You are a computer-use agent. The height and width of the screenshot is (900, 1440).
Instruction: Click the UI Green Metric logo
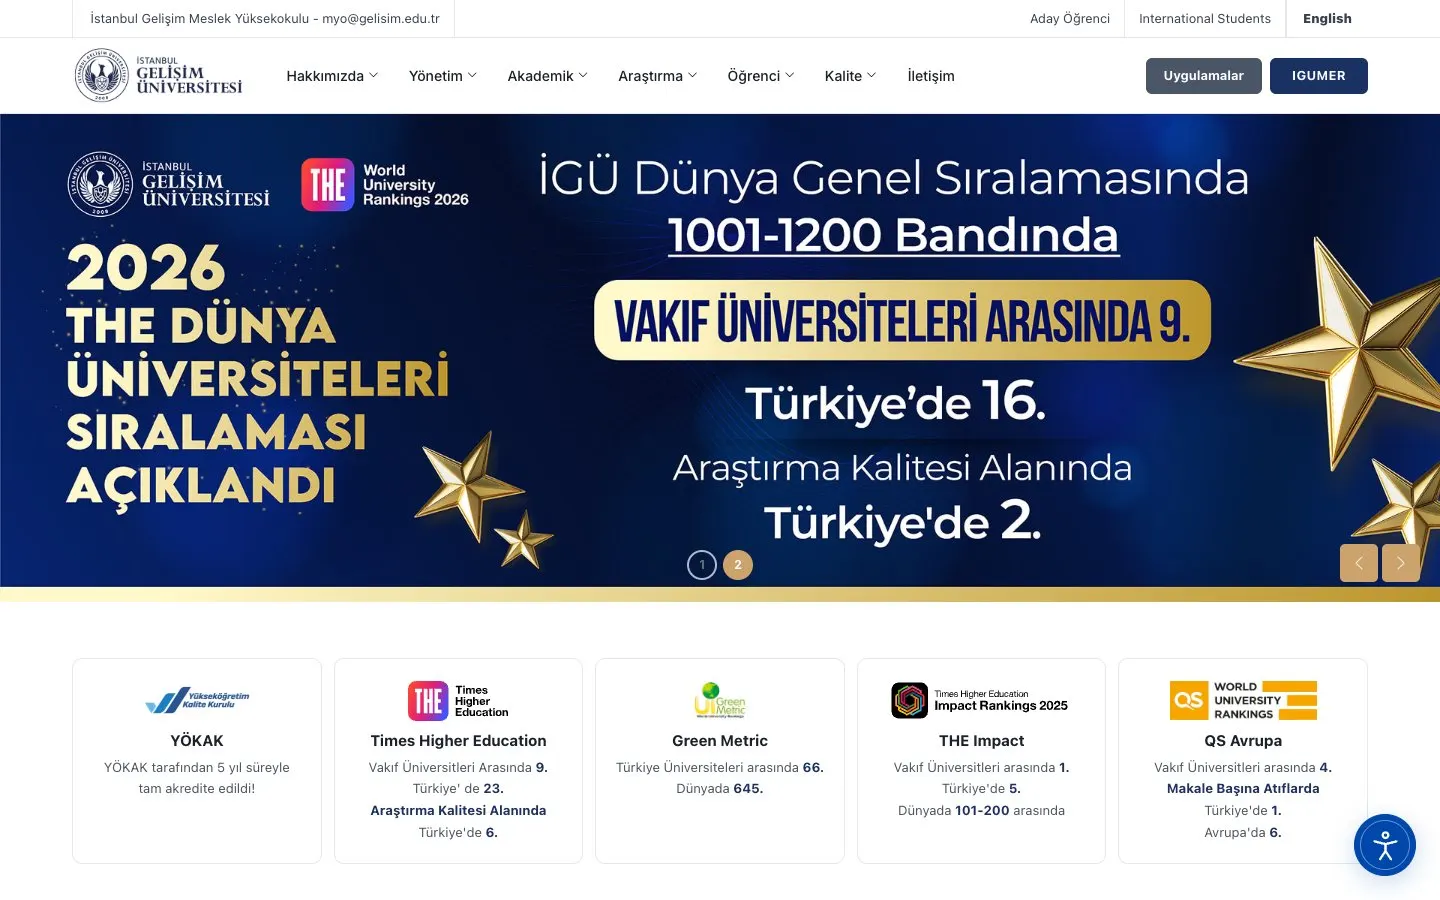click(720, 700)
